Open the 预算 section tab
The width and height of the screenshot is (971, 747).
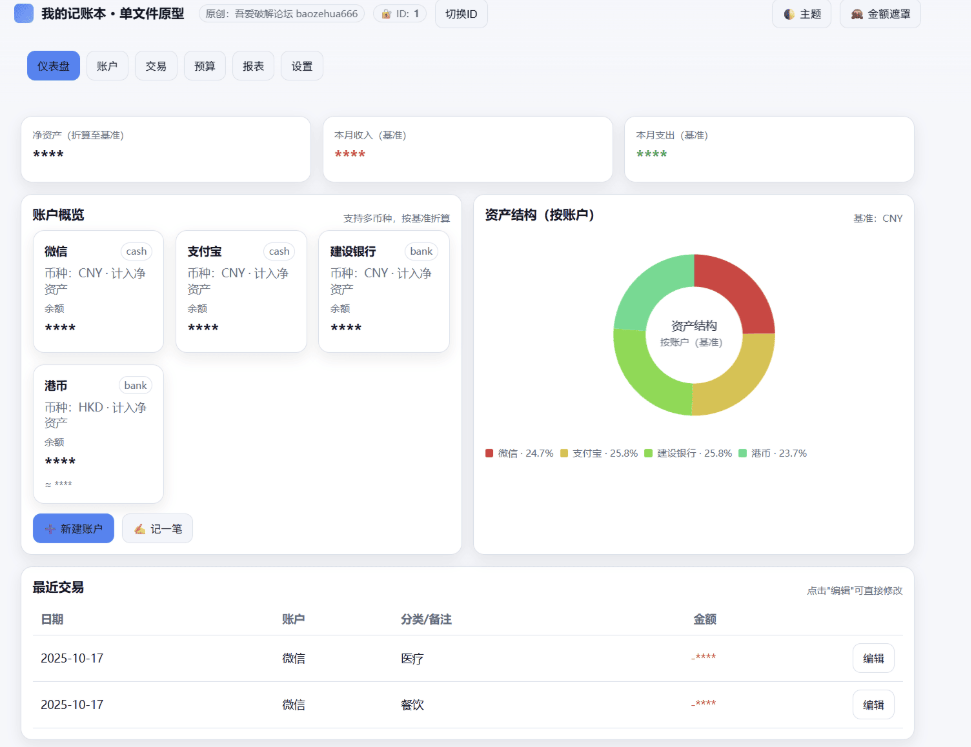204,65
